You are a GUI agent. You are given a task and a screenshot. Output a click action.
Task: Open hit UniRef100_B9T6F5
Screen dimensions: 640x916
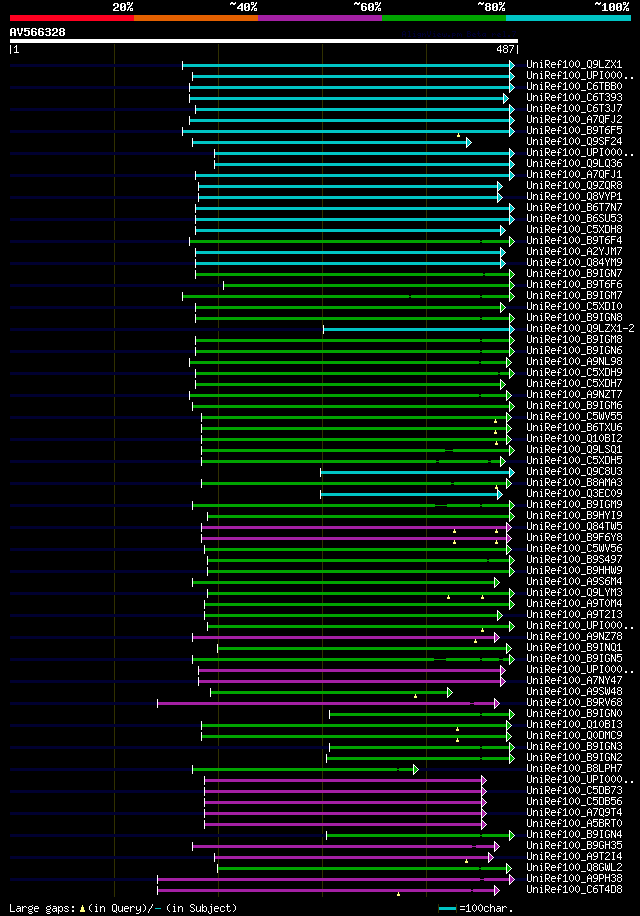[574, 130]
